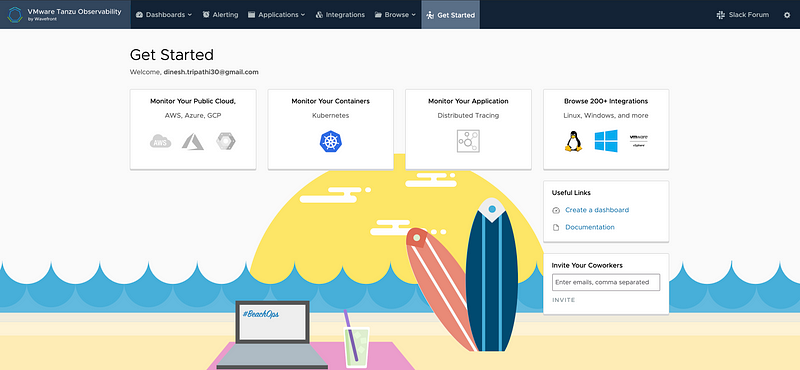Image resolution: width=800 pixels, height=370 pixels.
Task: Open the settings gear icon
Action: point(787,15)
